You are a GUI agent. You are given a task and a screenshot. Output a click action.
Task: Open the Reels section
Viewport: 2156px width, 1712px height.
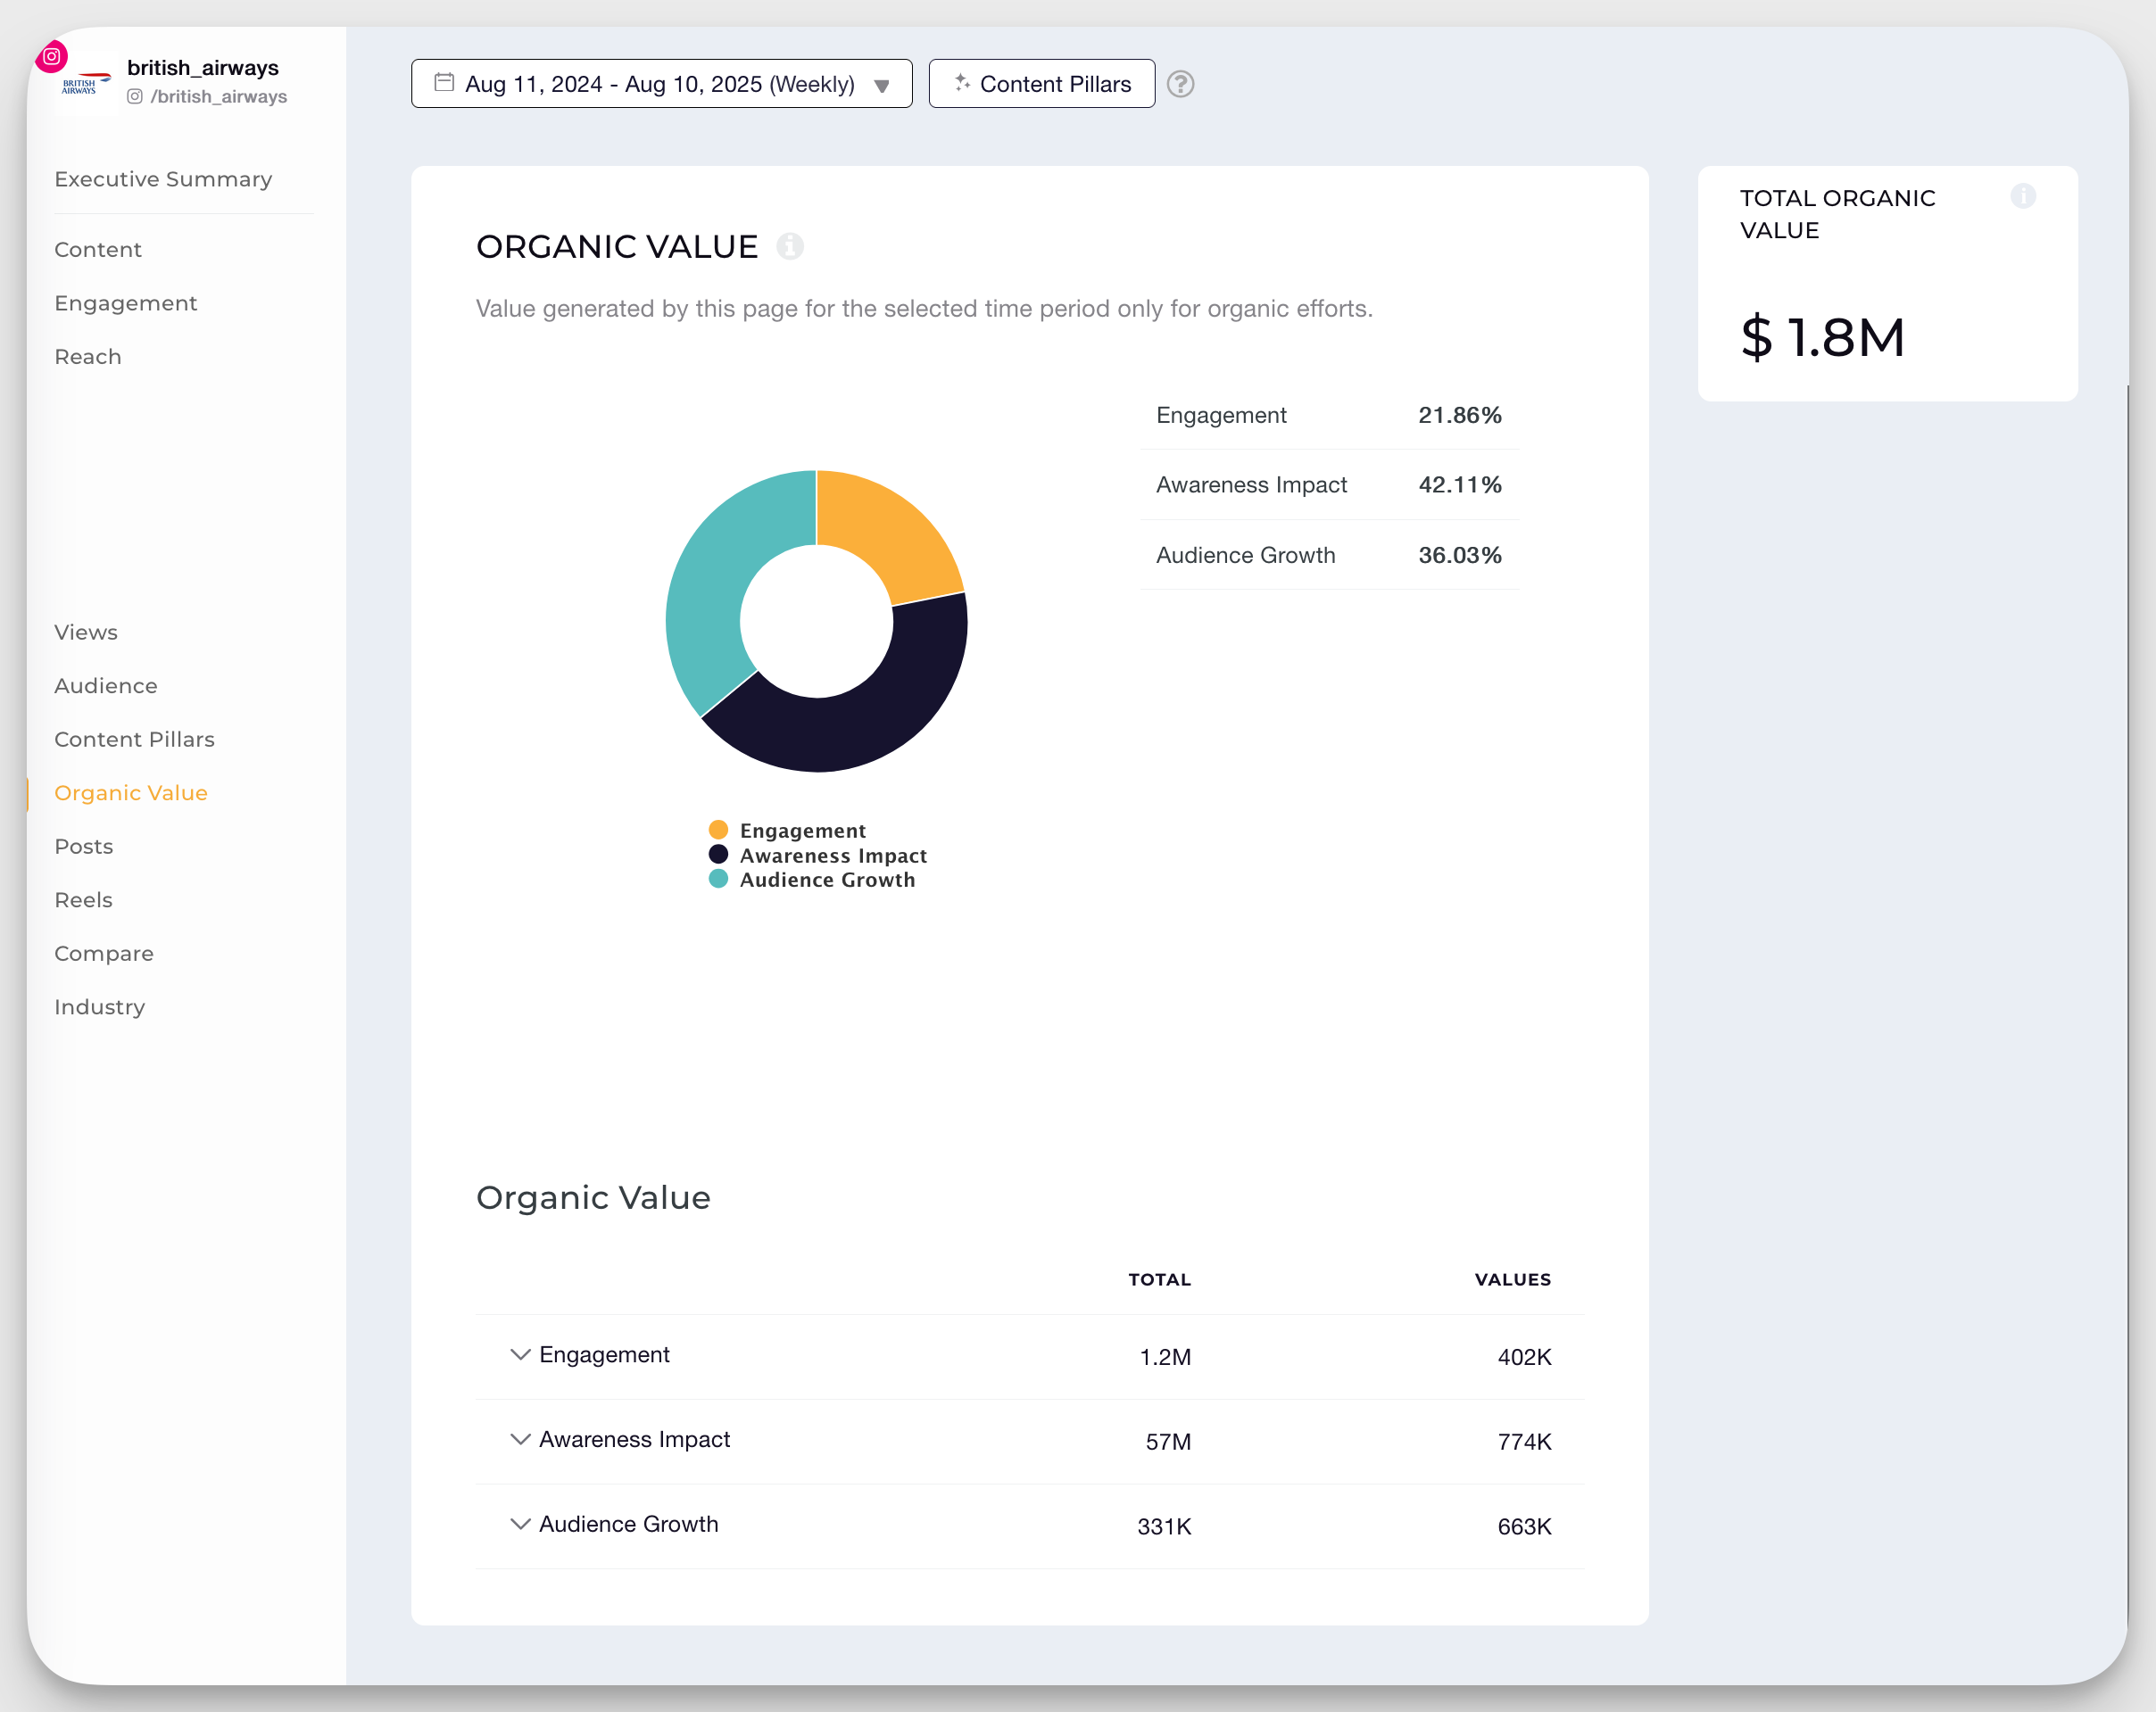(x=83, y=899)
